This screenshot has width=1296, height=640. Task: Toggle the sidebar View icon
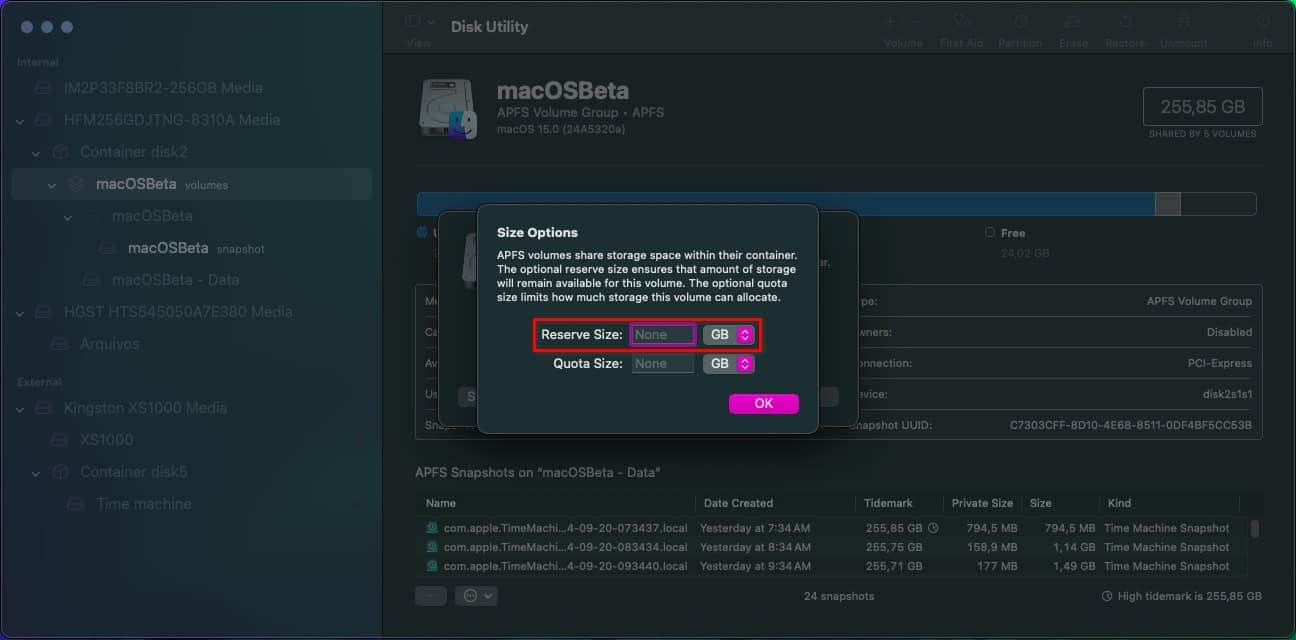pos(413,22)
